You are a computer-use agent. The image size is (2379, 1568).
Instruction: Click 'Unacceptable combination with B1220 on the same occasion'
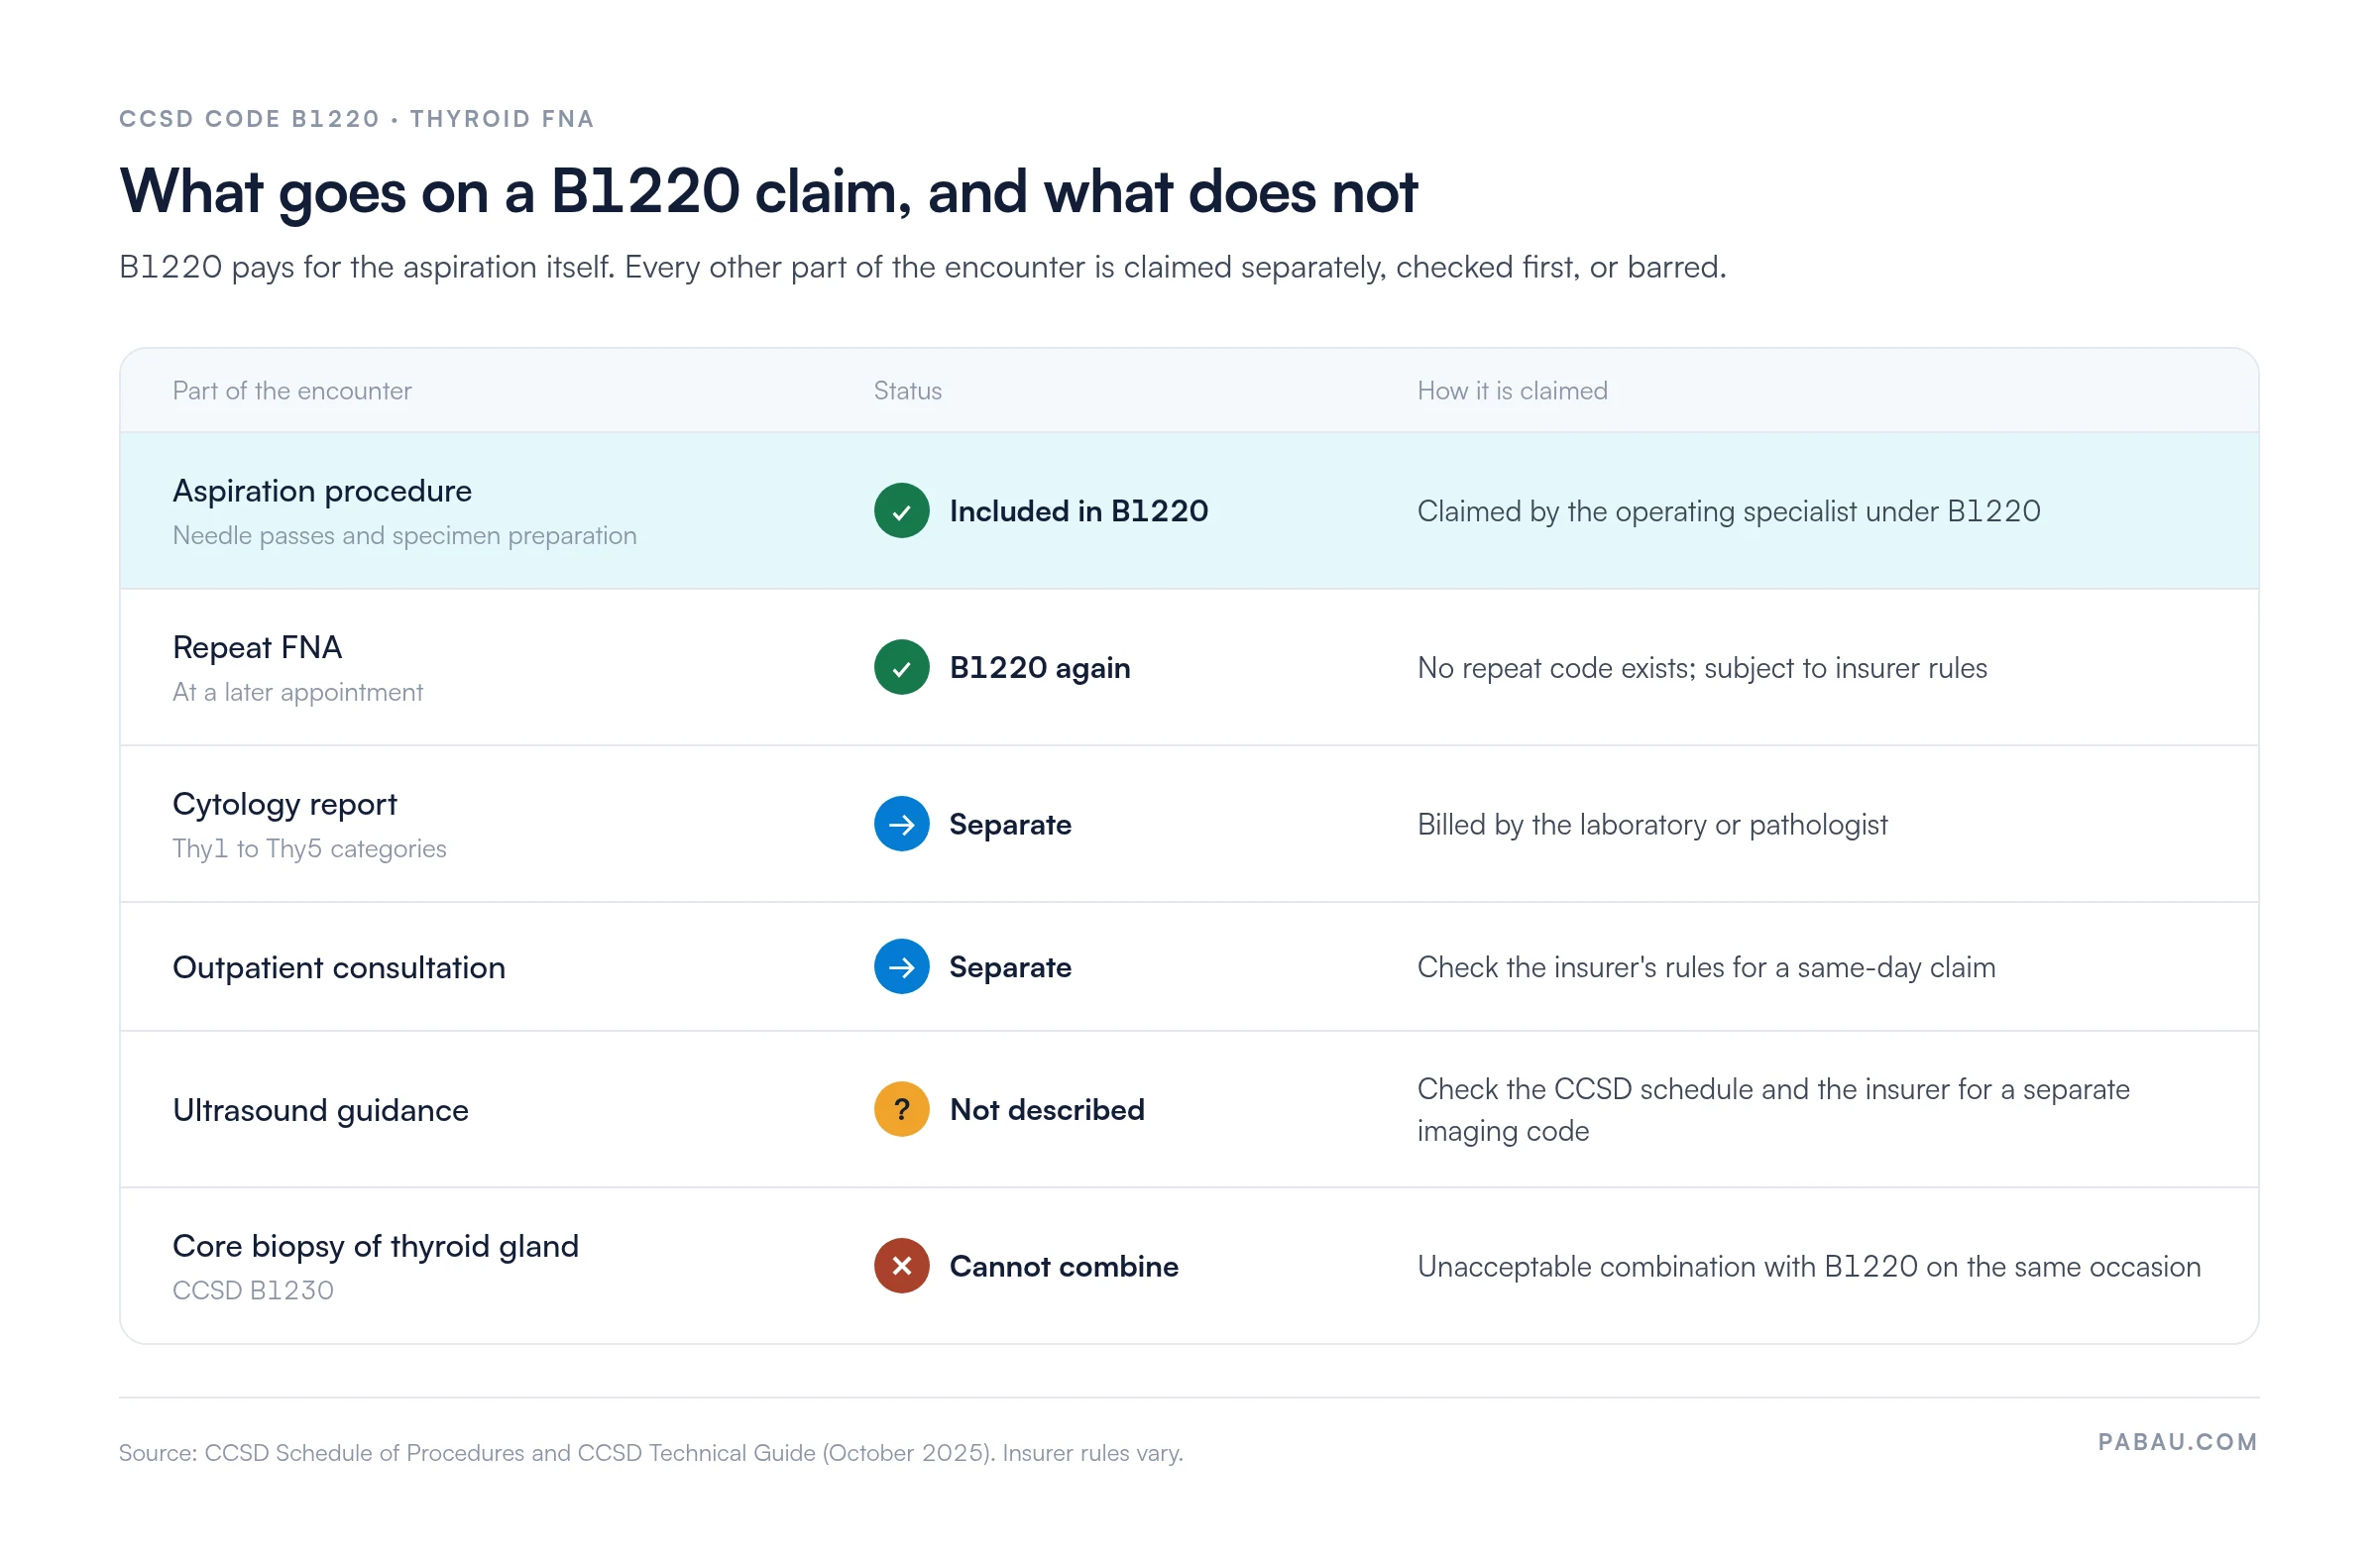[1808, 1267]
